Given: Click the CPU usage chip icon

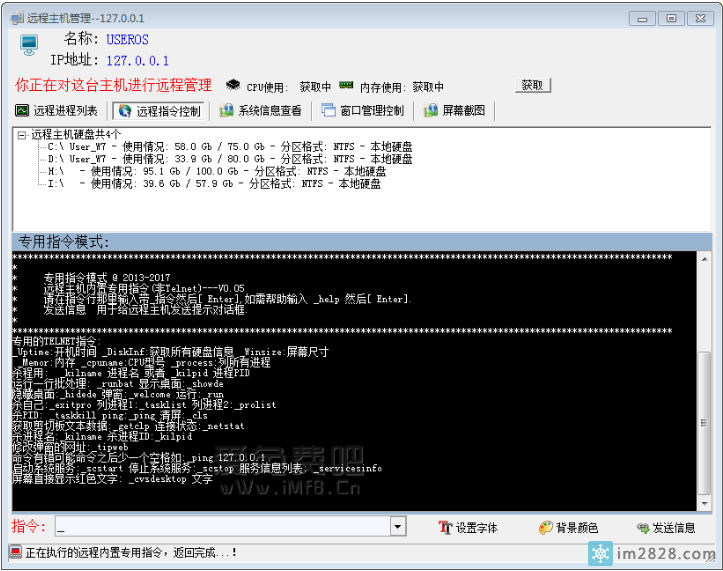Looking at the screenshot, I should pos(233,86).
